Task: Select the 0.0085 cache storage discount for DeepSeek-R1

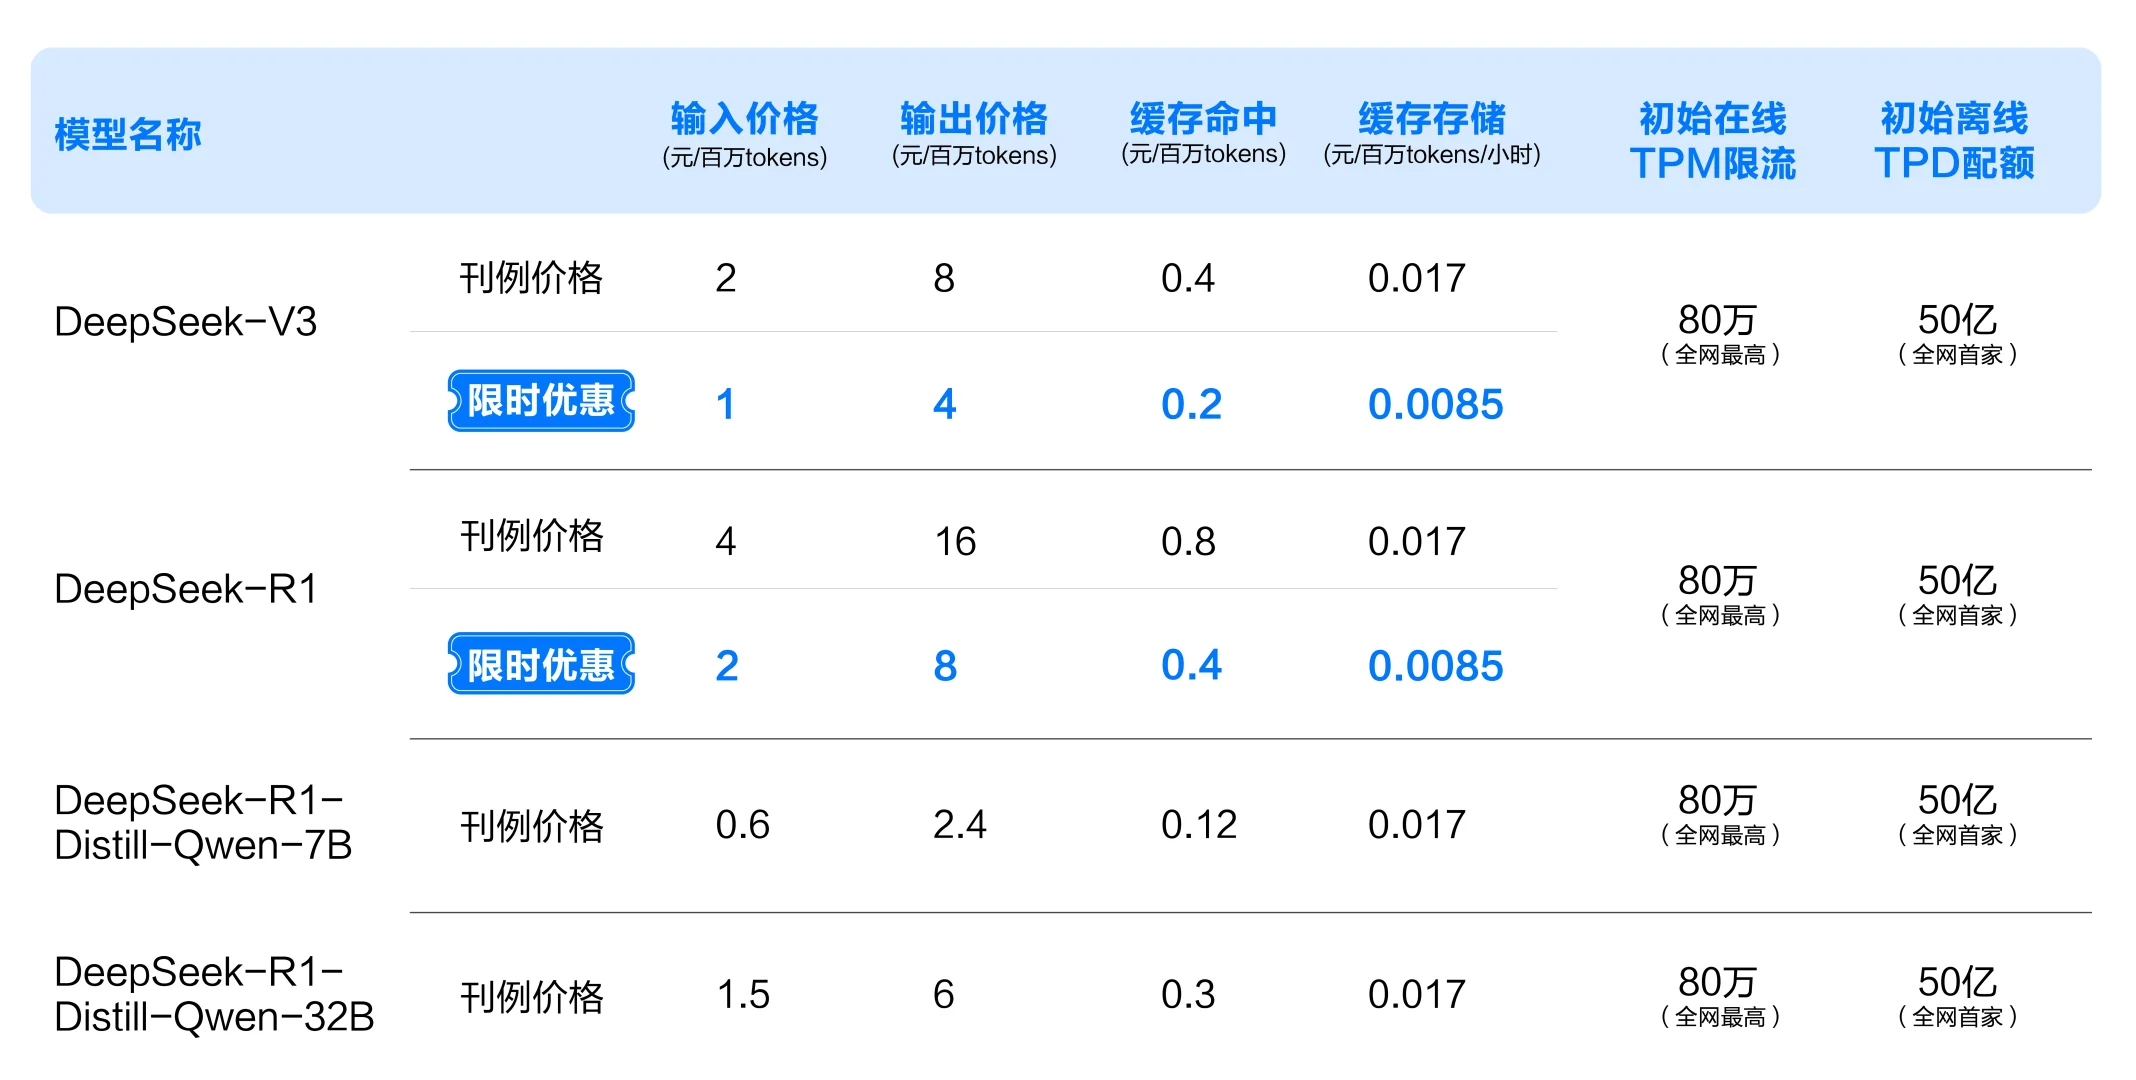Action: [x=1436, y=665]
